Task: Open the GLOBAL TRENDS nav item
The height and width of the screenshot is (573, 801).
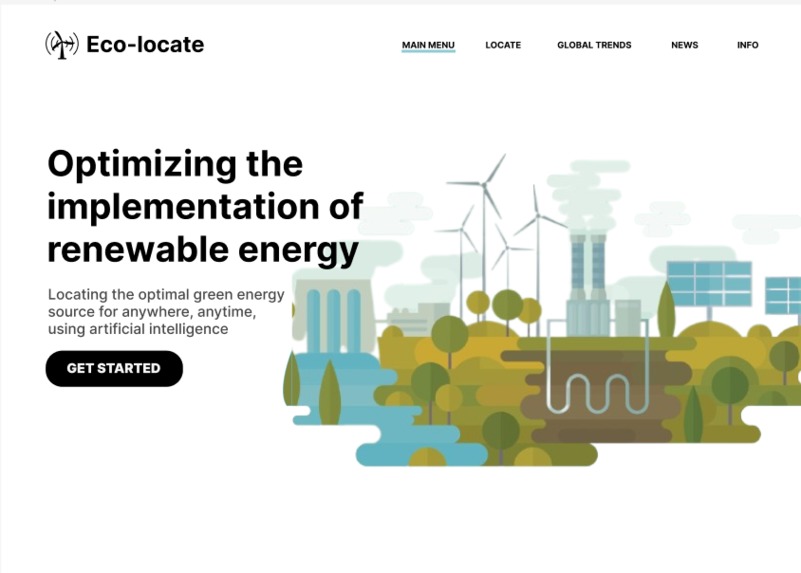Action: click(x=594, y=45)
